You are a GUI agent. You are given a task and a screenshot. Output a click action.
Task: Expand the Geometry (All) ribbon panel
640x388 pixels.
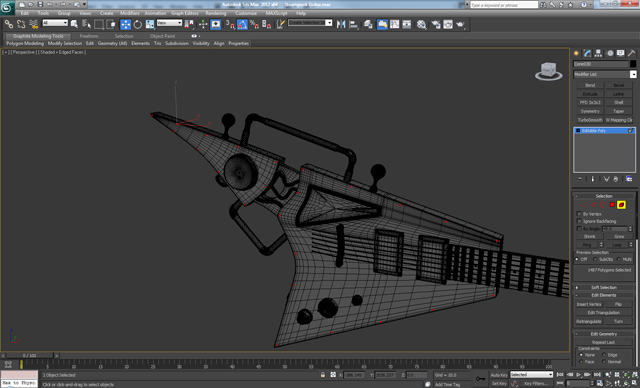(112, 43)
